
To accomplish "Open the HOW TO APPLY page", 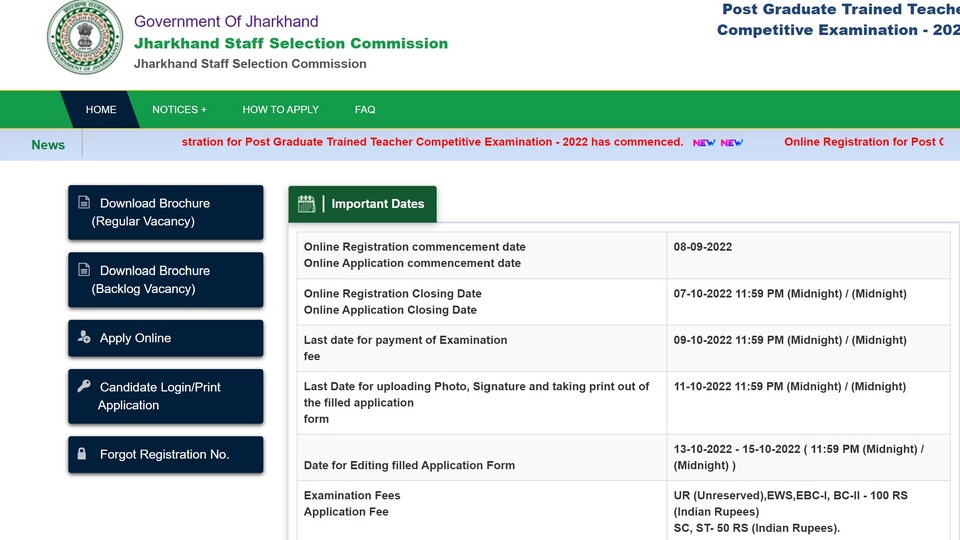I will point(280,110).
